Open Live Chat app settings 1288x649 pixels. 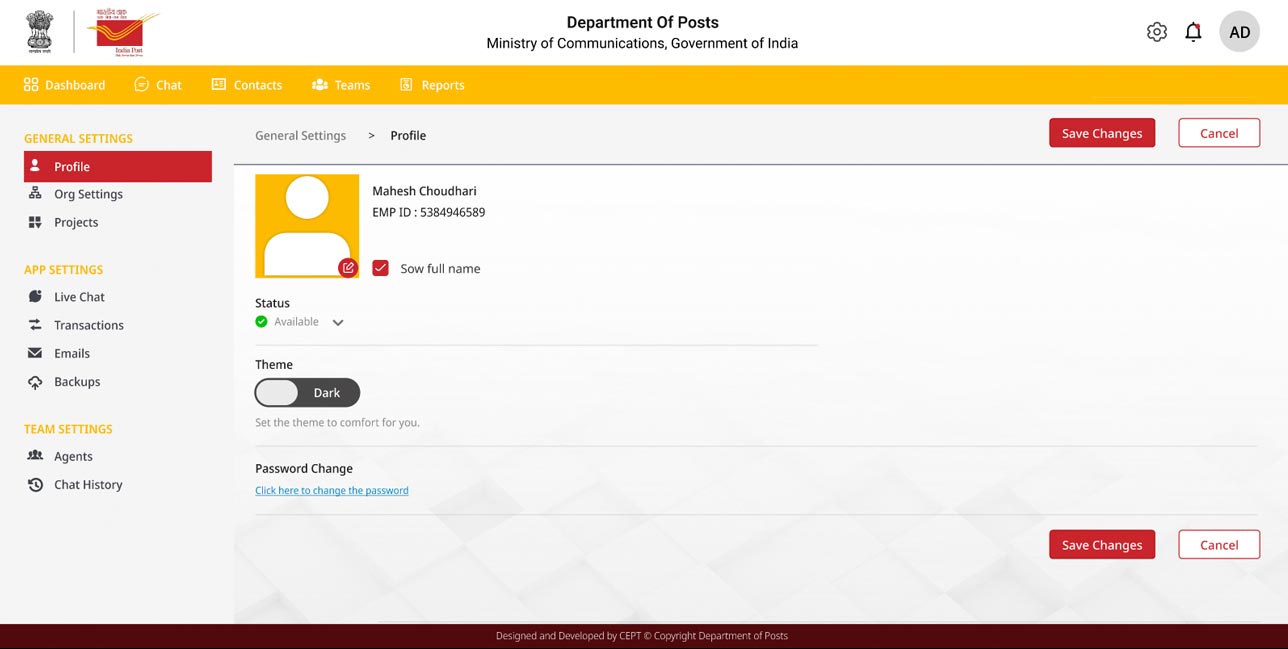point(79,297)
